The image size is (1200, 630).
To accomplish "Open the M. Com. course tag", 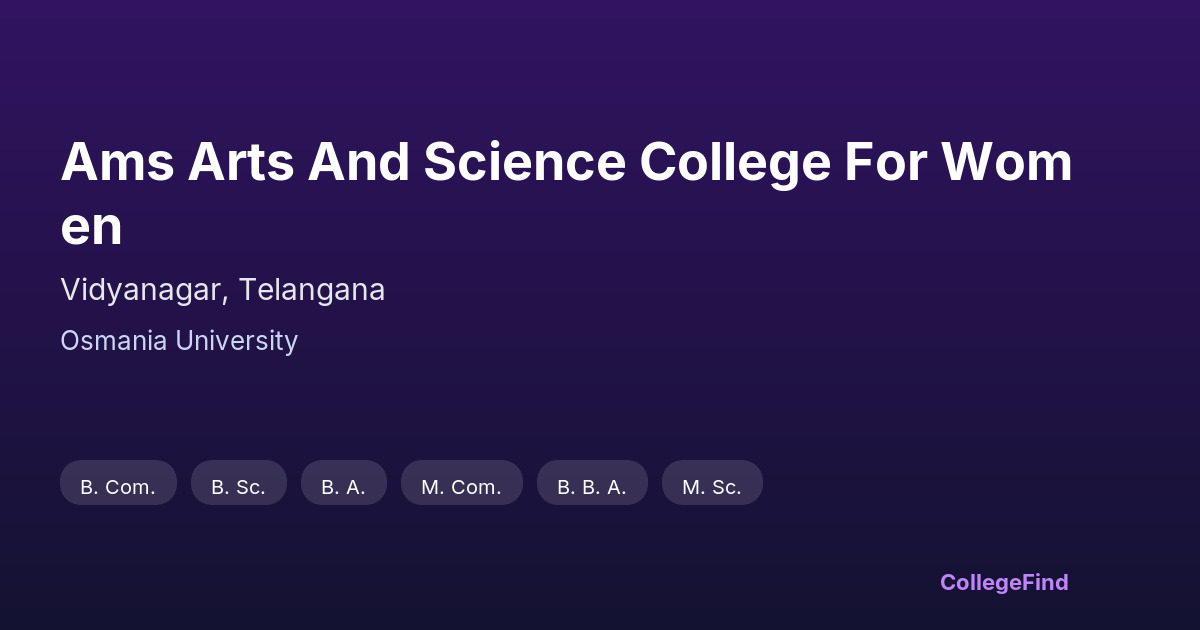I will 461,487.
